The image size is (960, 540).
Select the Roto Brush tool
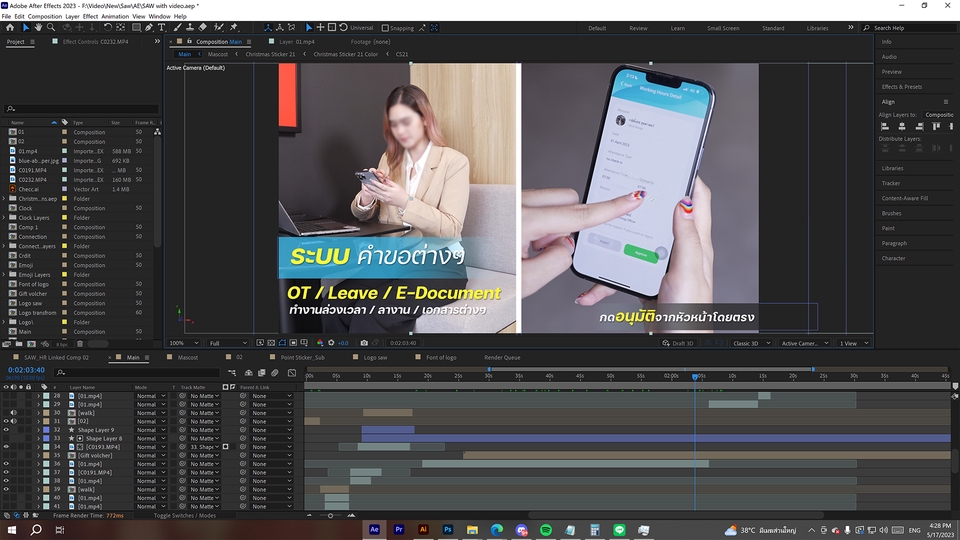(219, 28)
